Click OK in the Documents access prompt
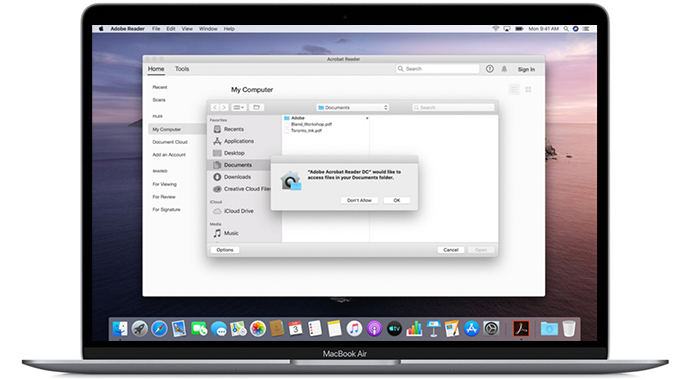This screenshot has height=380, width=690. pos(397,200)
